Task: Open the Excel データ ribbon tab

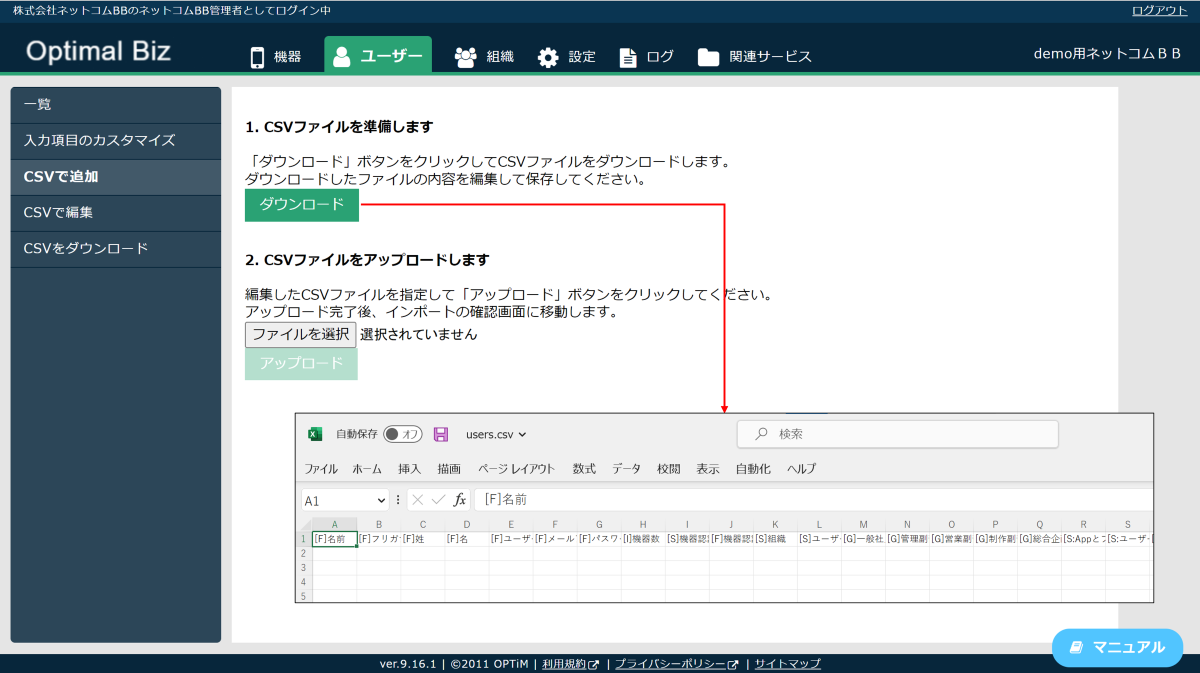Action: pos(626,468)
